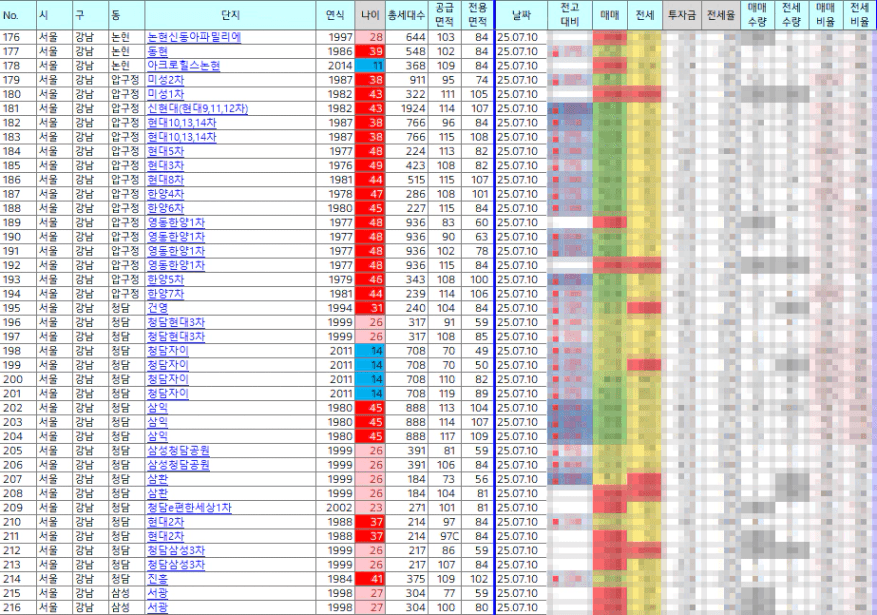The image size is (877, 615).
Task: Click household count cell 644
Action: click(407, 37)
